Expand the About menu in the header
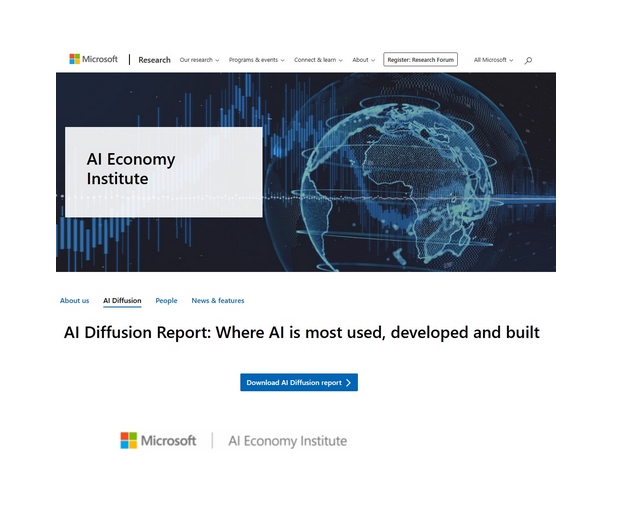The width and height of the screenshot is (623, 505). (x=363, y=60)
